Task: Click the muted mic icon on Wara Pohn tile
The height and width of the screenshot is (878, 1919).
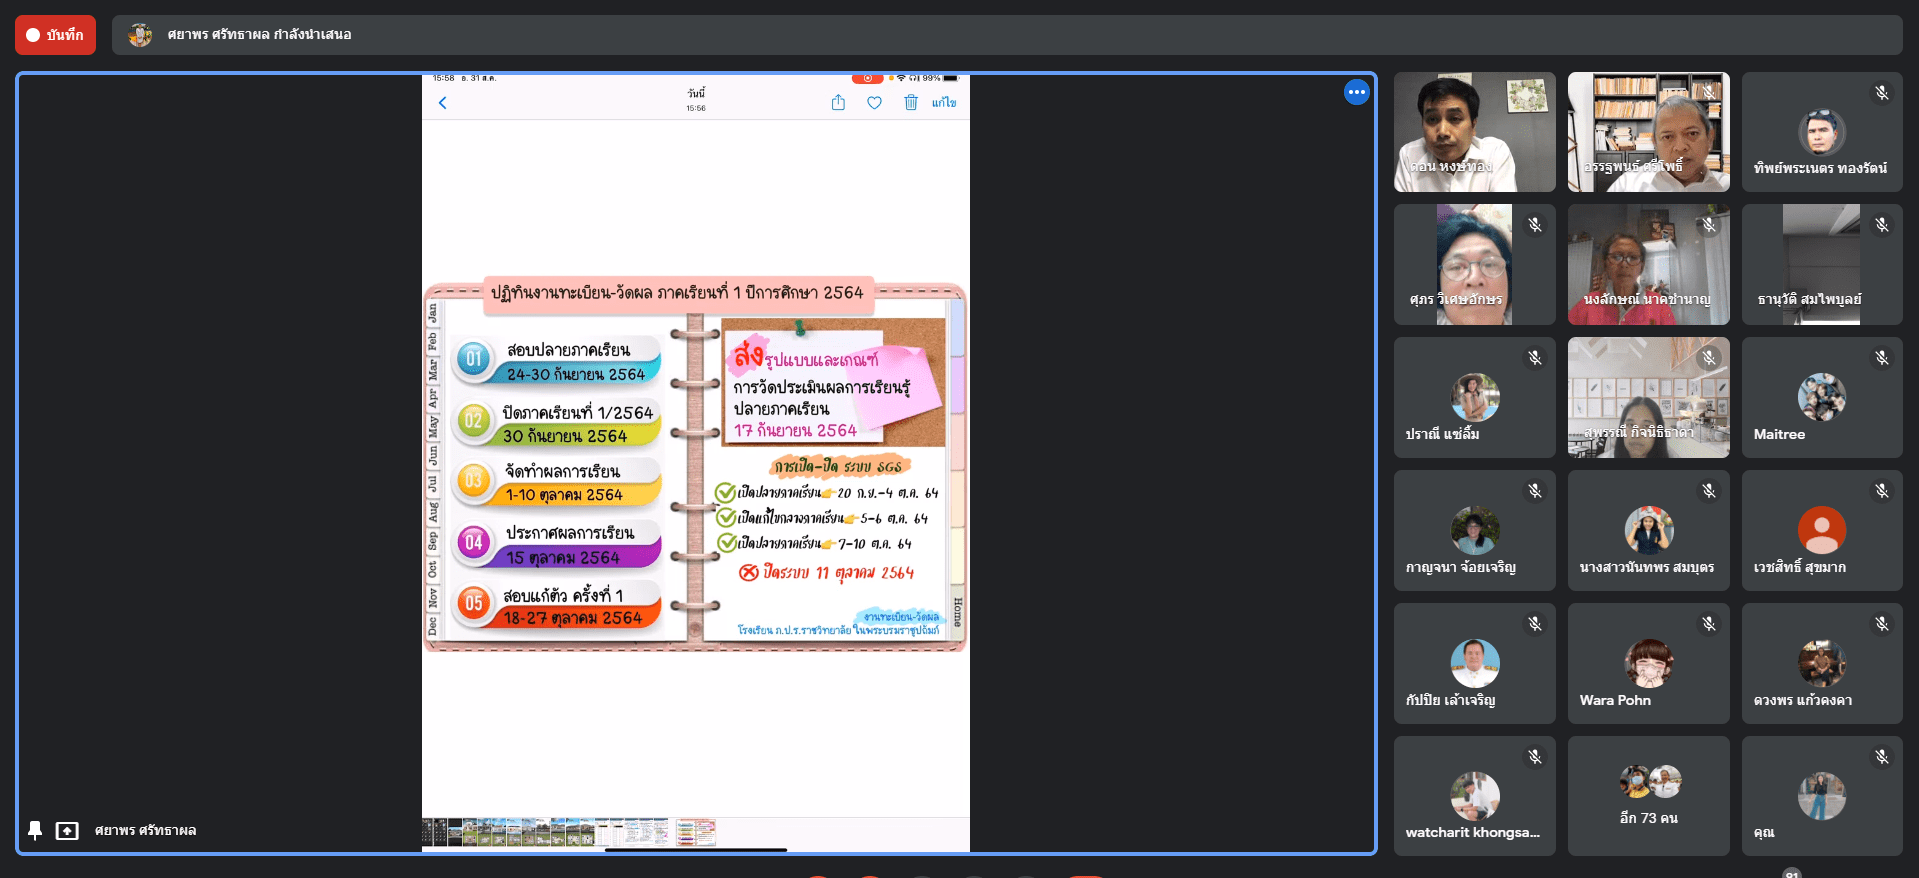Action: (x=1708, y=624)
